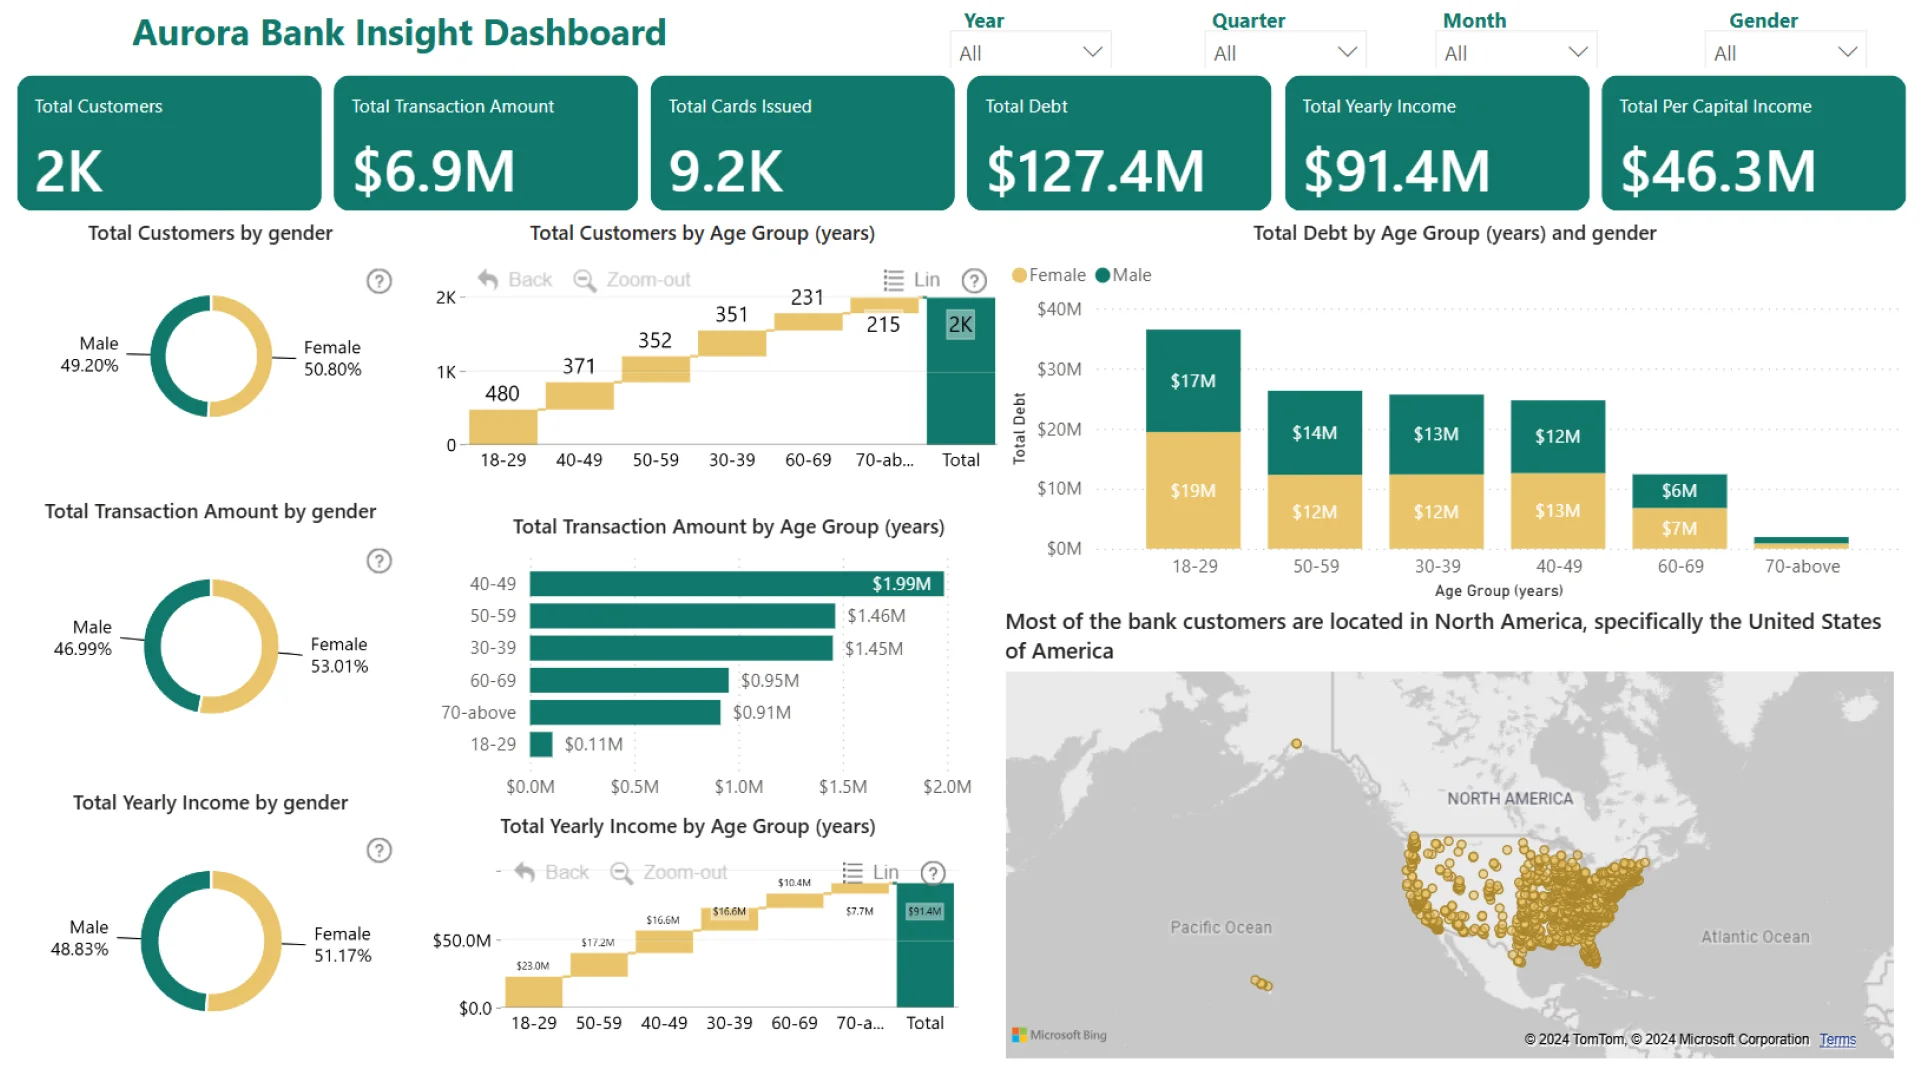
Task: Click Zoom-out on customers age group chart
Action: [632, 280]
